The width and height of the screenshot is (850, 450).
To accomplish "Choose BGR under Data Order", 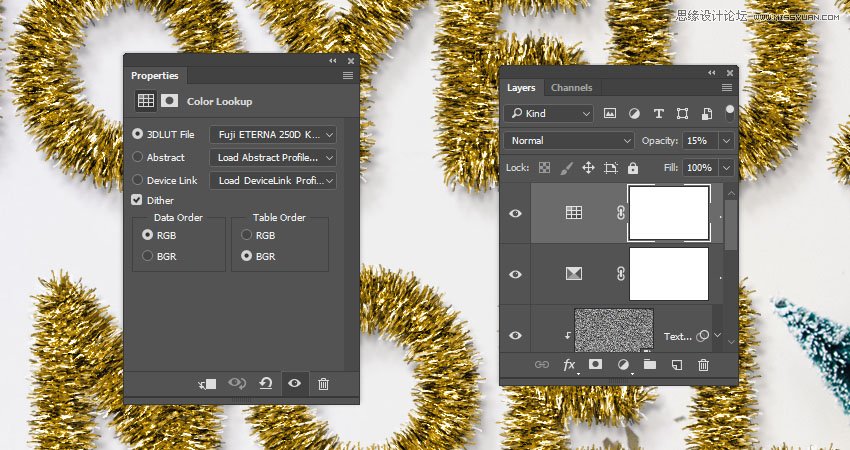I will click(x=148, y=256).
